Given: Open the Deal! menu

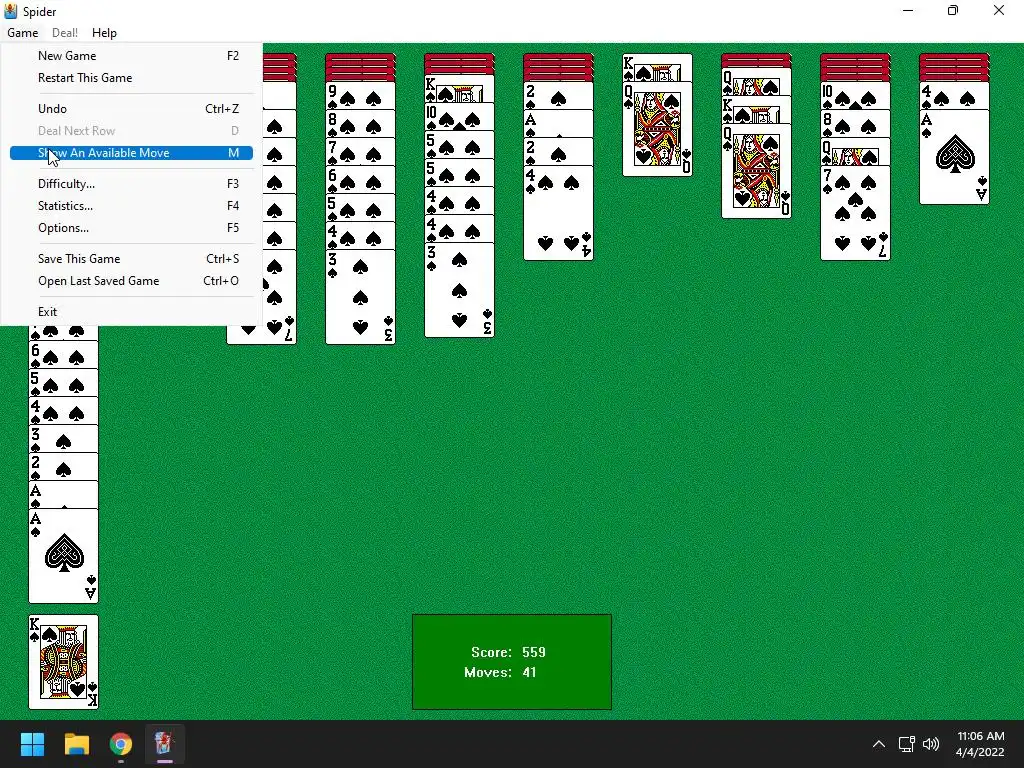Looking at the screenshot, I should [65, 33].
